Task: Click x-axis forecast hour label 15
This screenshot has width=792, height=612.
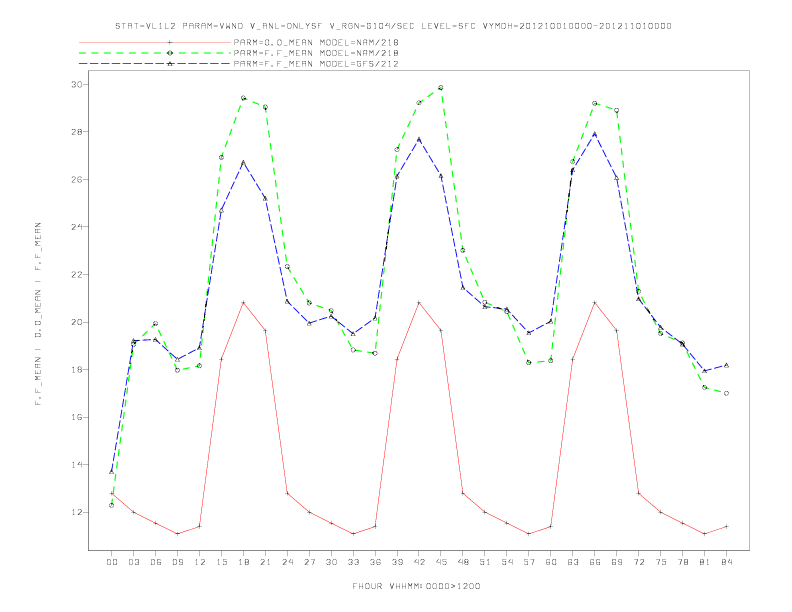Action: [x=221, y=562]
